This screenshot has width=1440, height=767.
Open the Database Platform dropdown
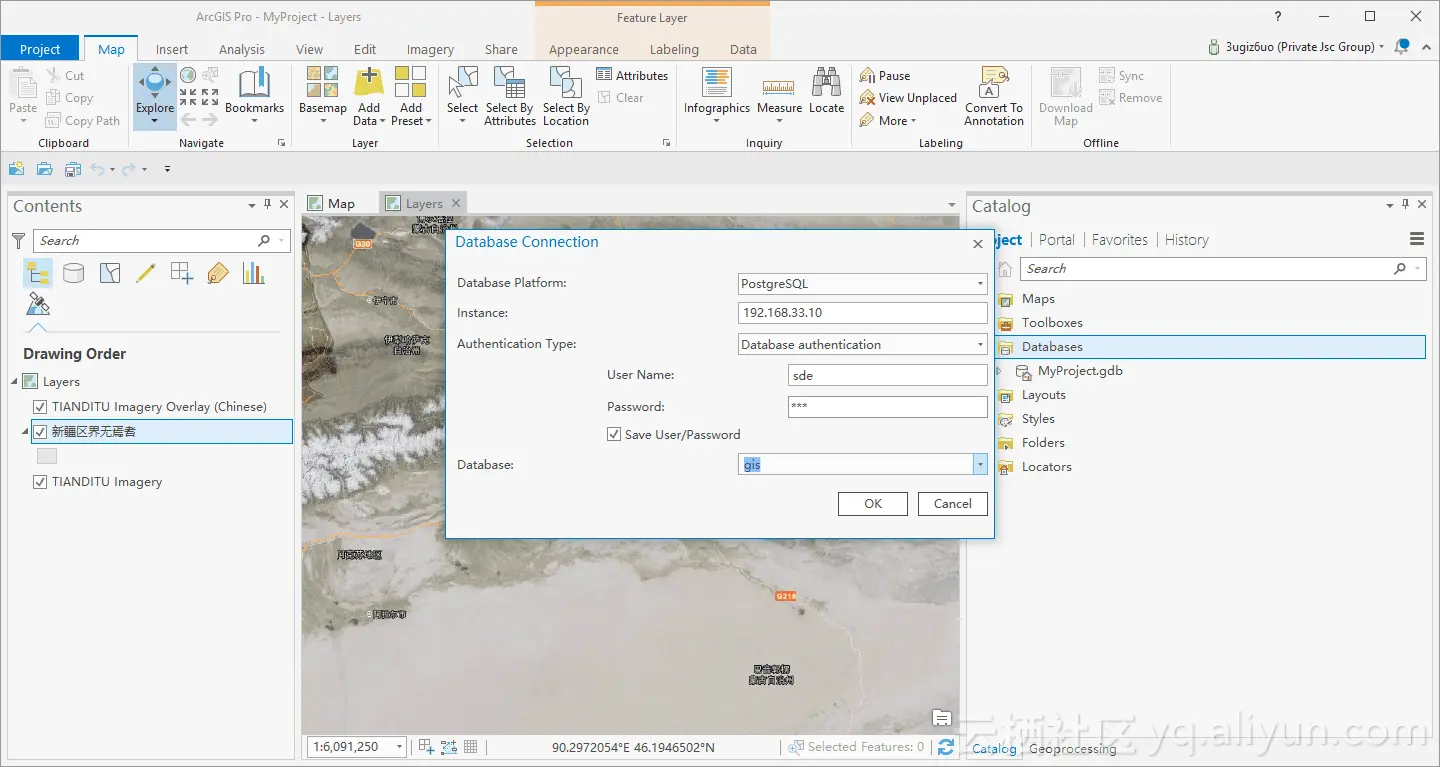click(x=979, y=283)
